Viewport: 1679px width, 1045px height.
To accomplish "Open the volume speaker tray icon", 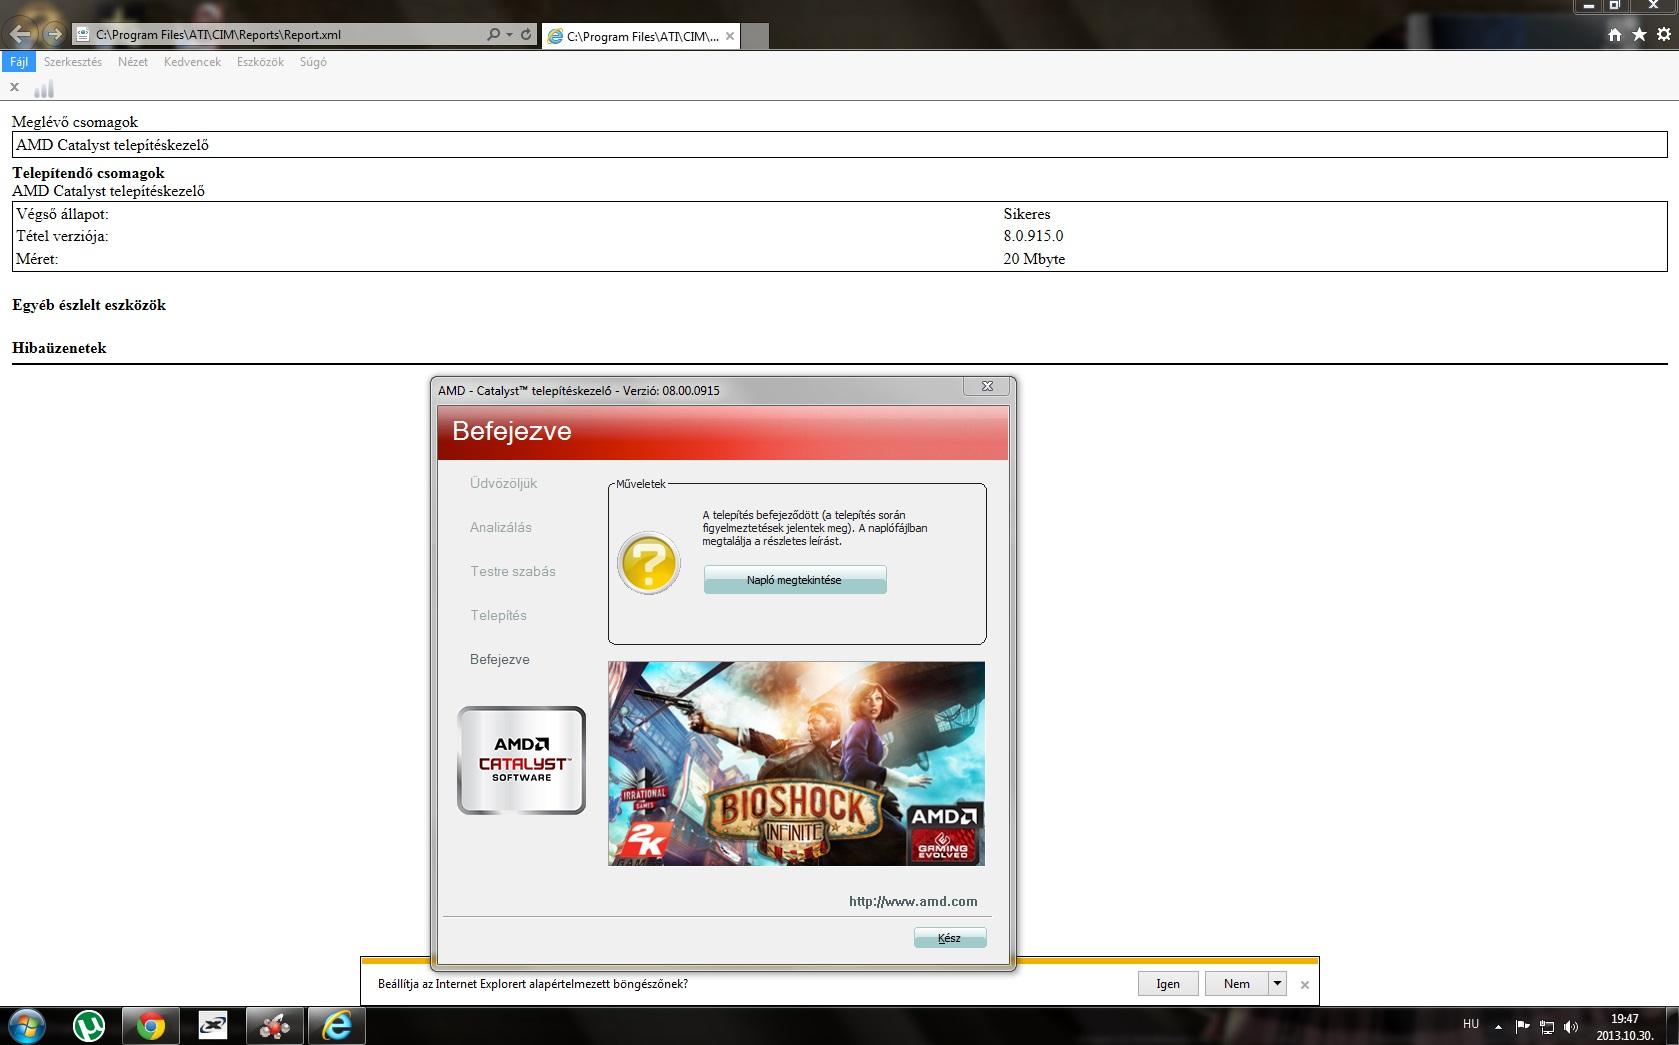I will (1570, 1027).
